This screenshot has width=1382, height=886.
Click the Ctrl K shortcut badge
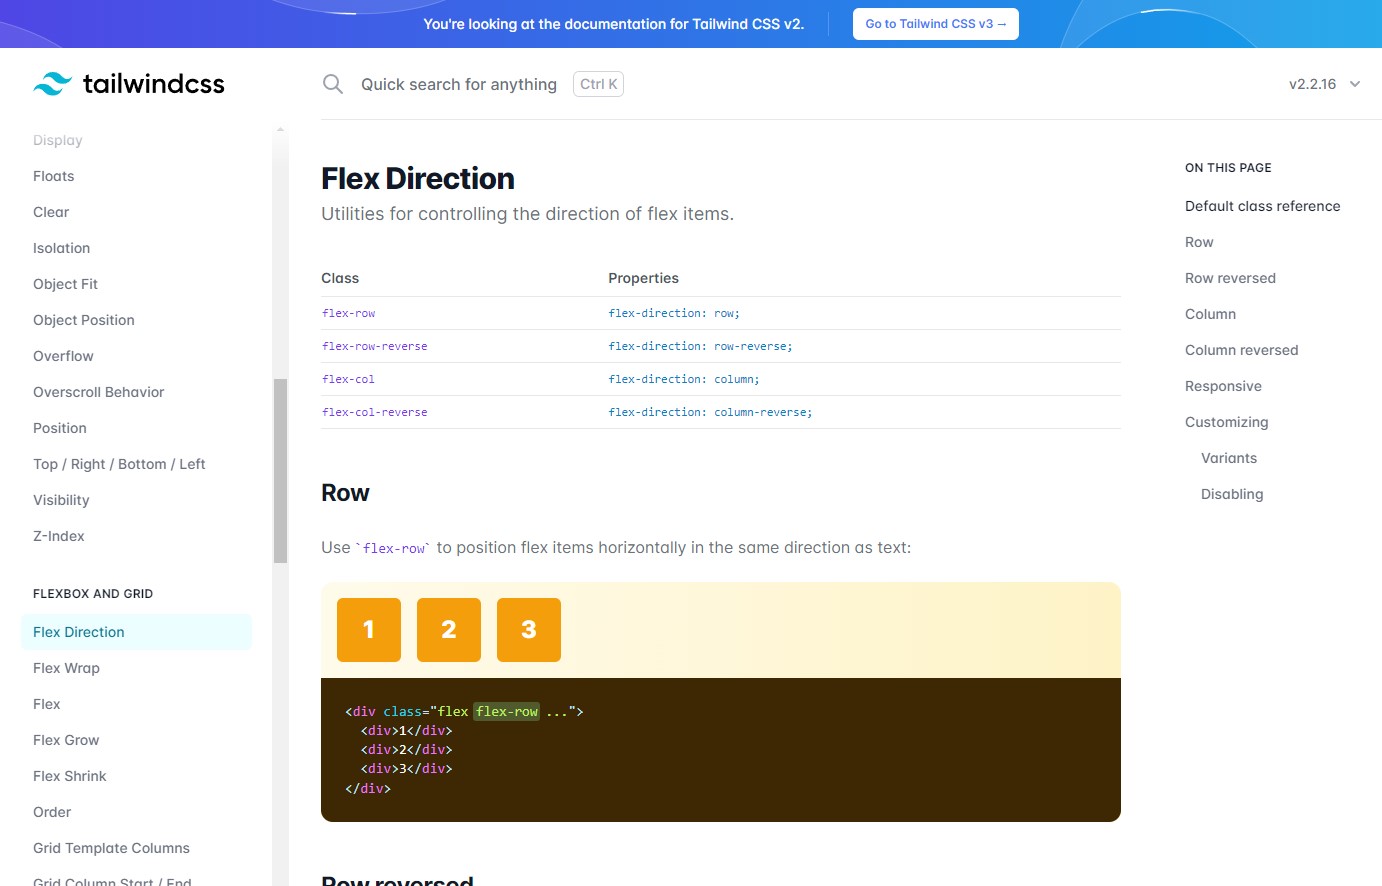(598, 84)
